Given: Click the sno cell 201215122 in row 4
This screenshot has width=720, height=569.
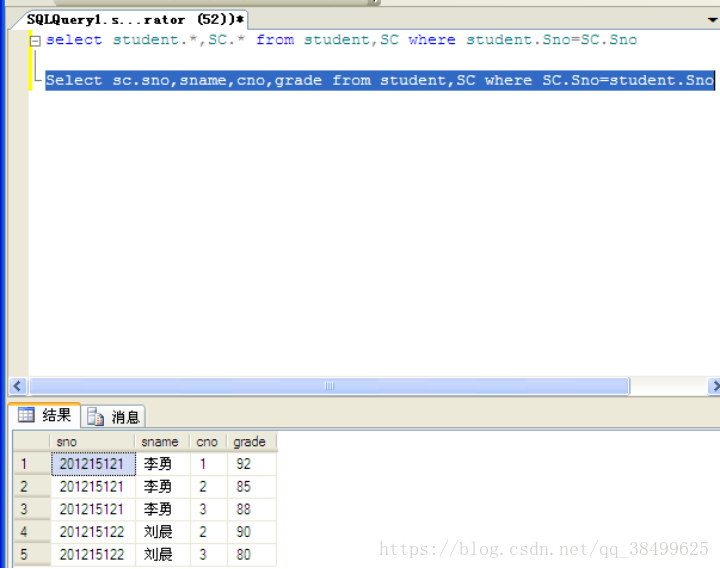Looking at the screenshot, I should [93, 532].
